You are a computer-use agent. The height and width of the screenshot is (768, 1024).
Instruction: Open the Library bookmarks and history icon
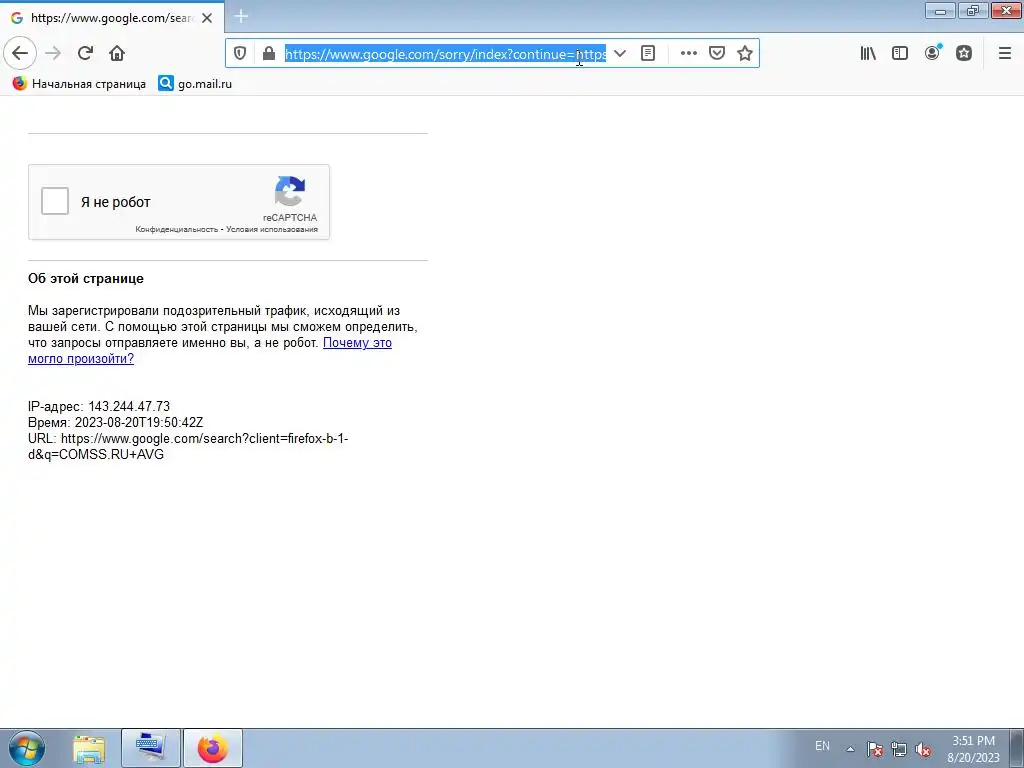pyautogui.click(x=868, y=54)
